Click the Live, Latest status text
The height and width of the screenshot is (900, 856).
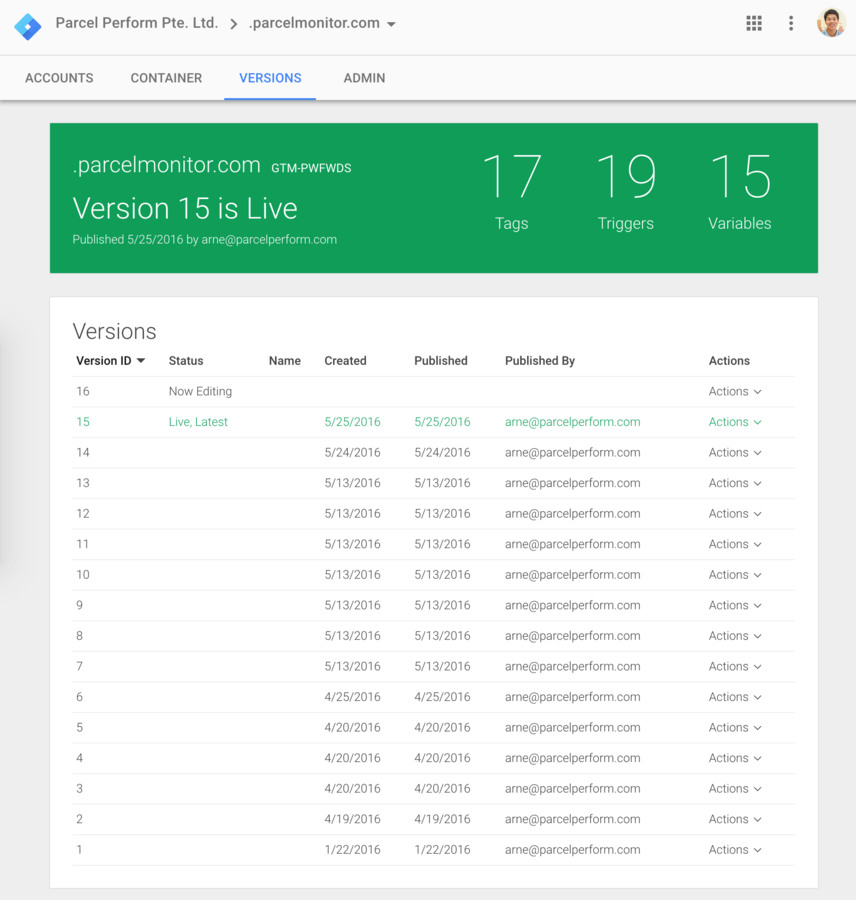coord(198,422)
